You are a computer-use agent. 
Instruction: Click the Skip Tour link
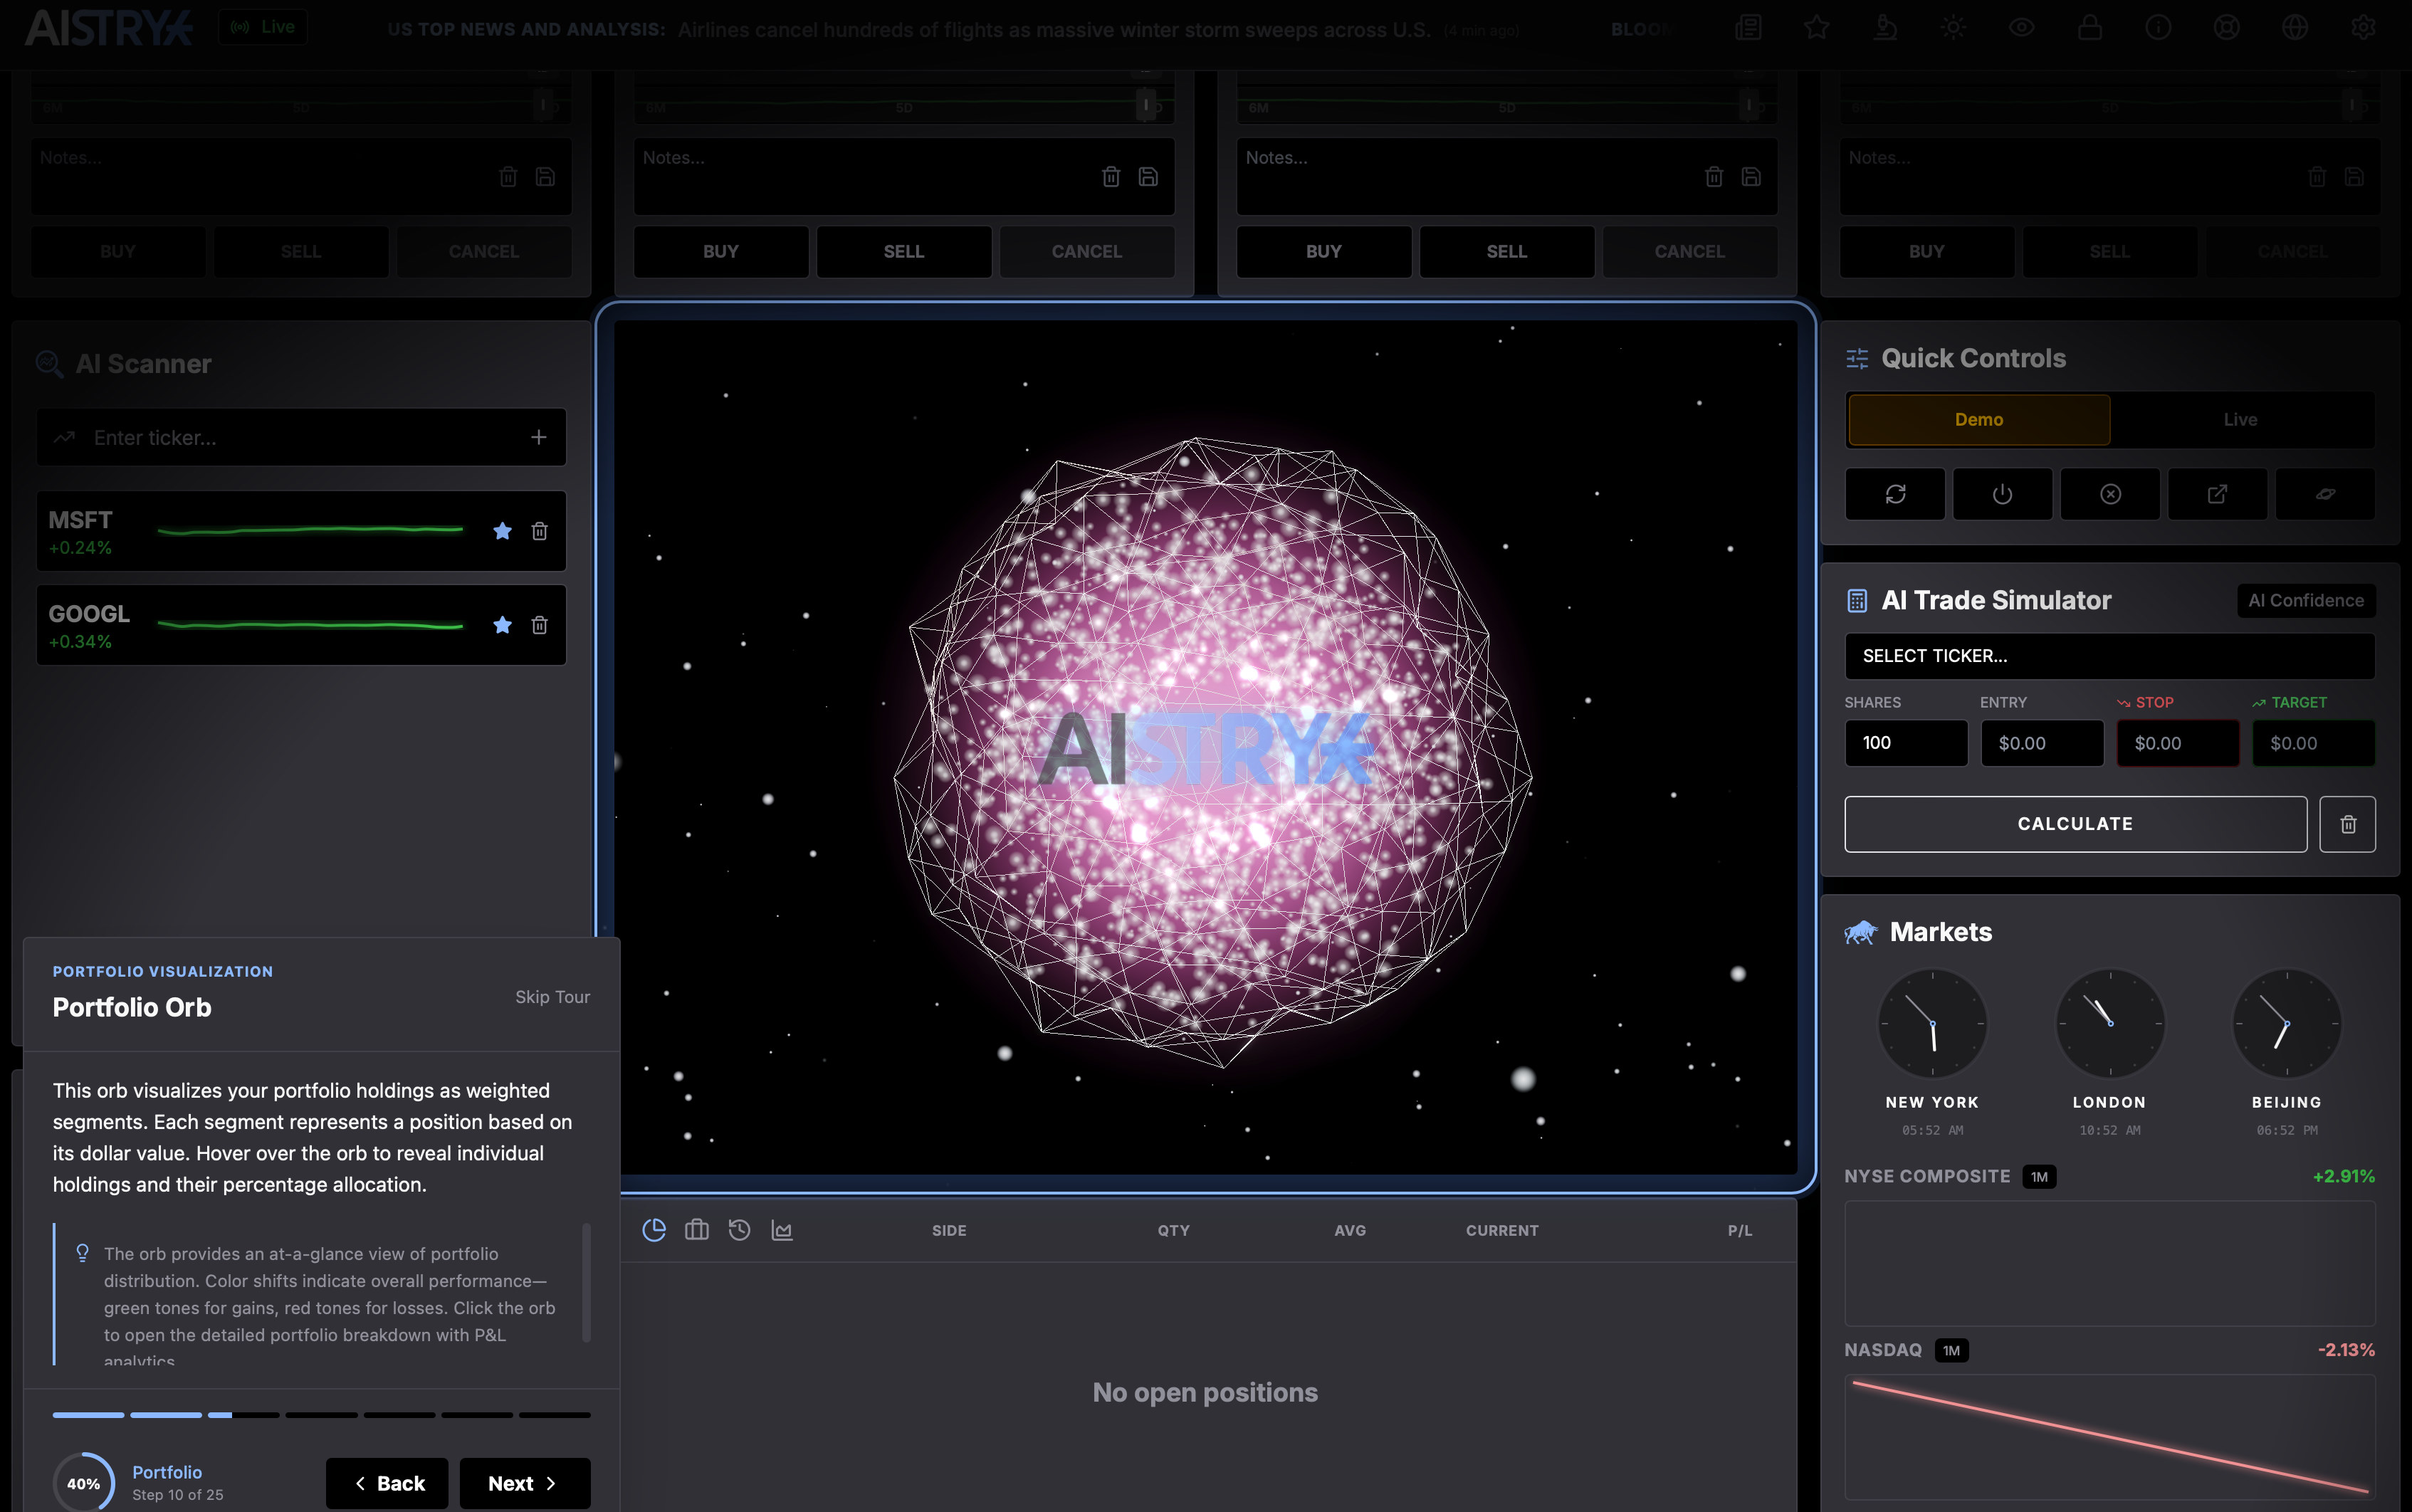552,997
